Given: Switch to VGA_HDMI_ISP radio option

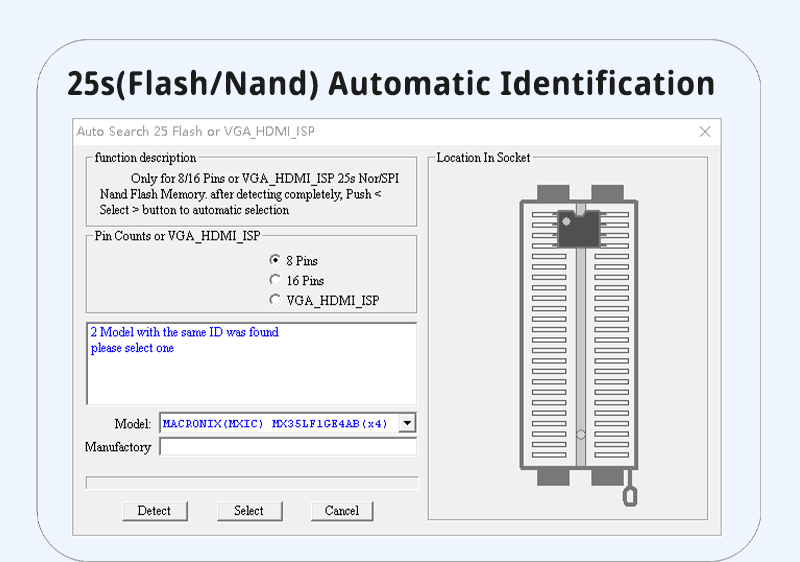Looking at the screenshot, I should (276, 300).
